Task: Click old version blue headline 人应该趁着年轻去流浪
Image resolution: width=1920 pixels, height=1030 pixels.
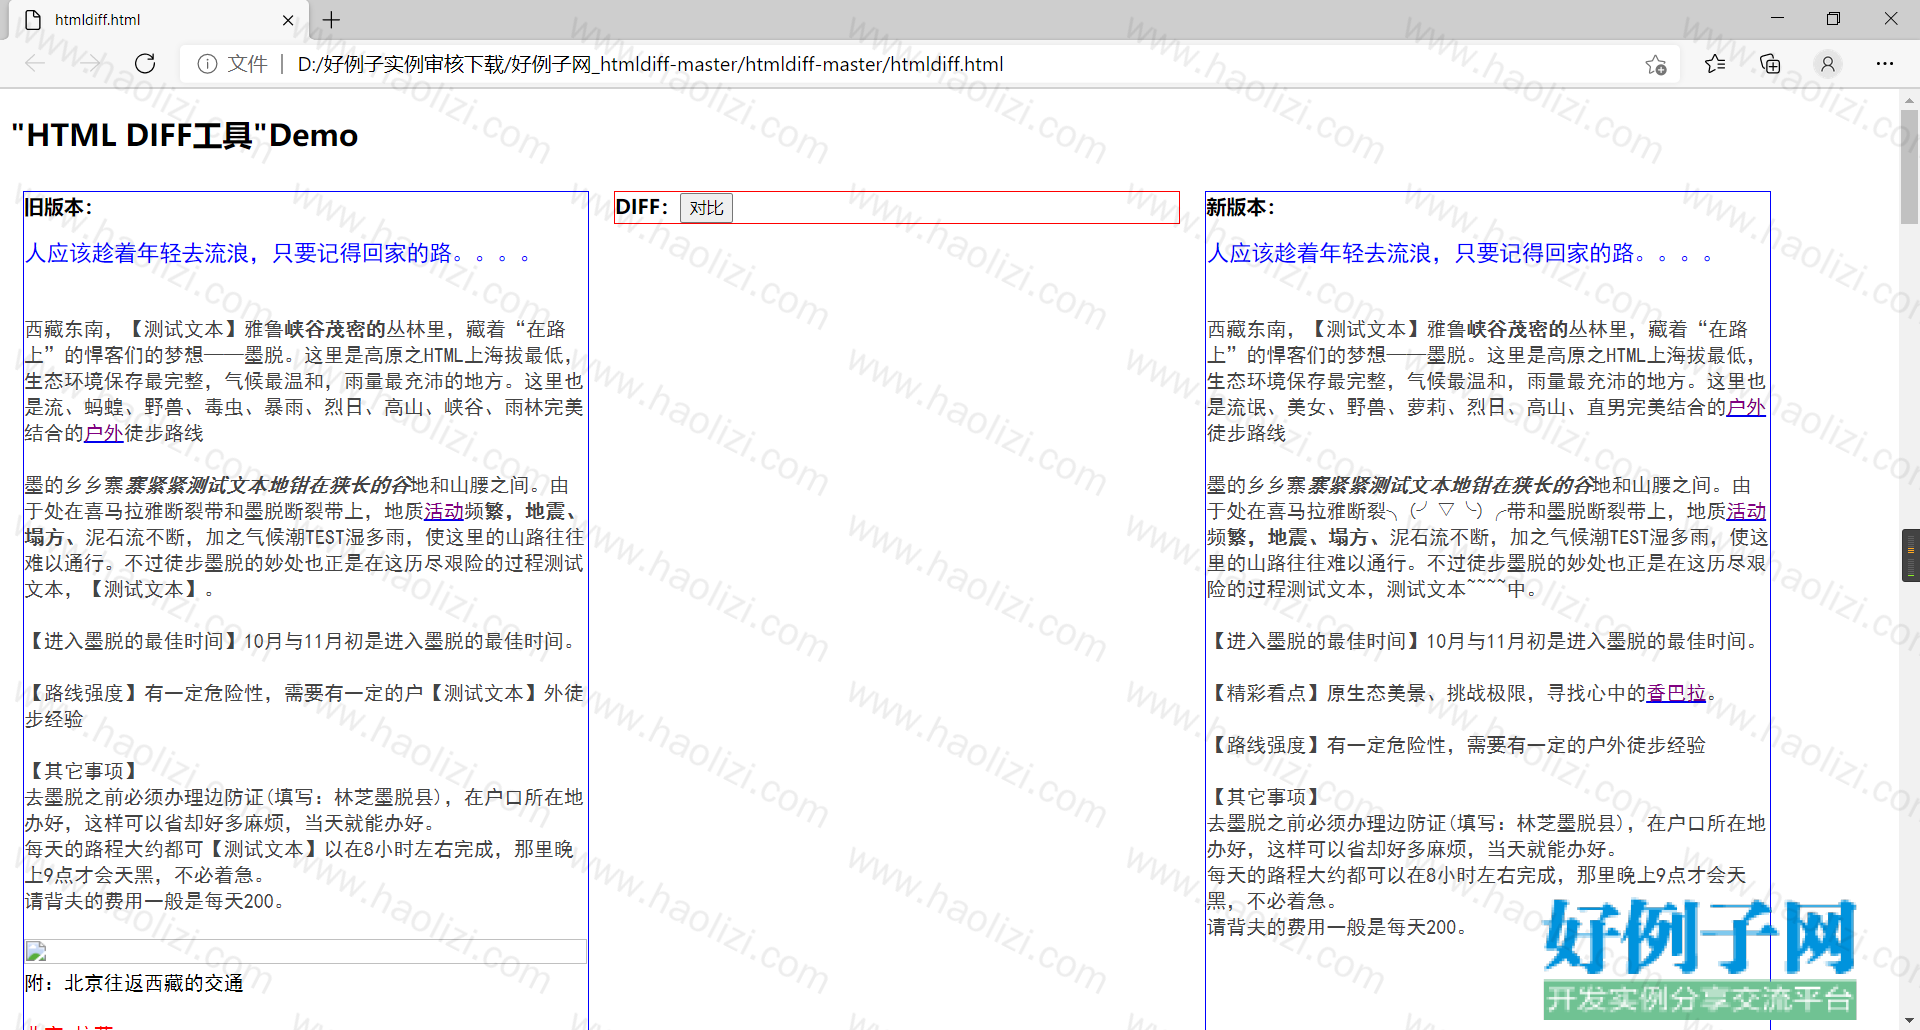Action: [x=277, y=253]
